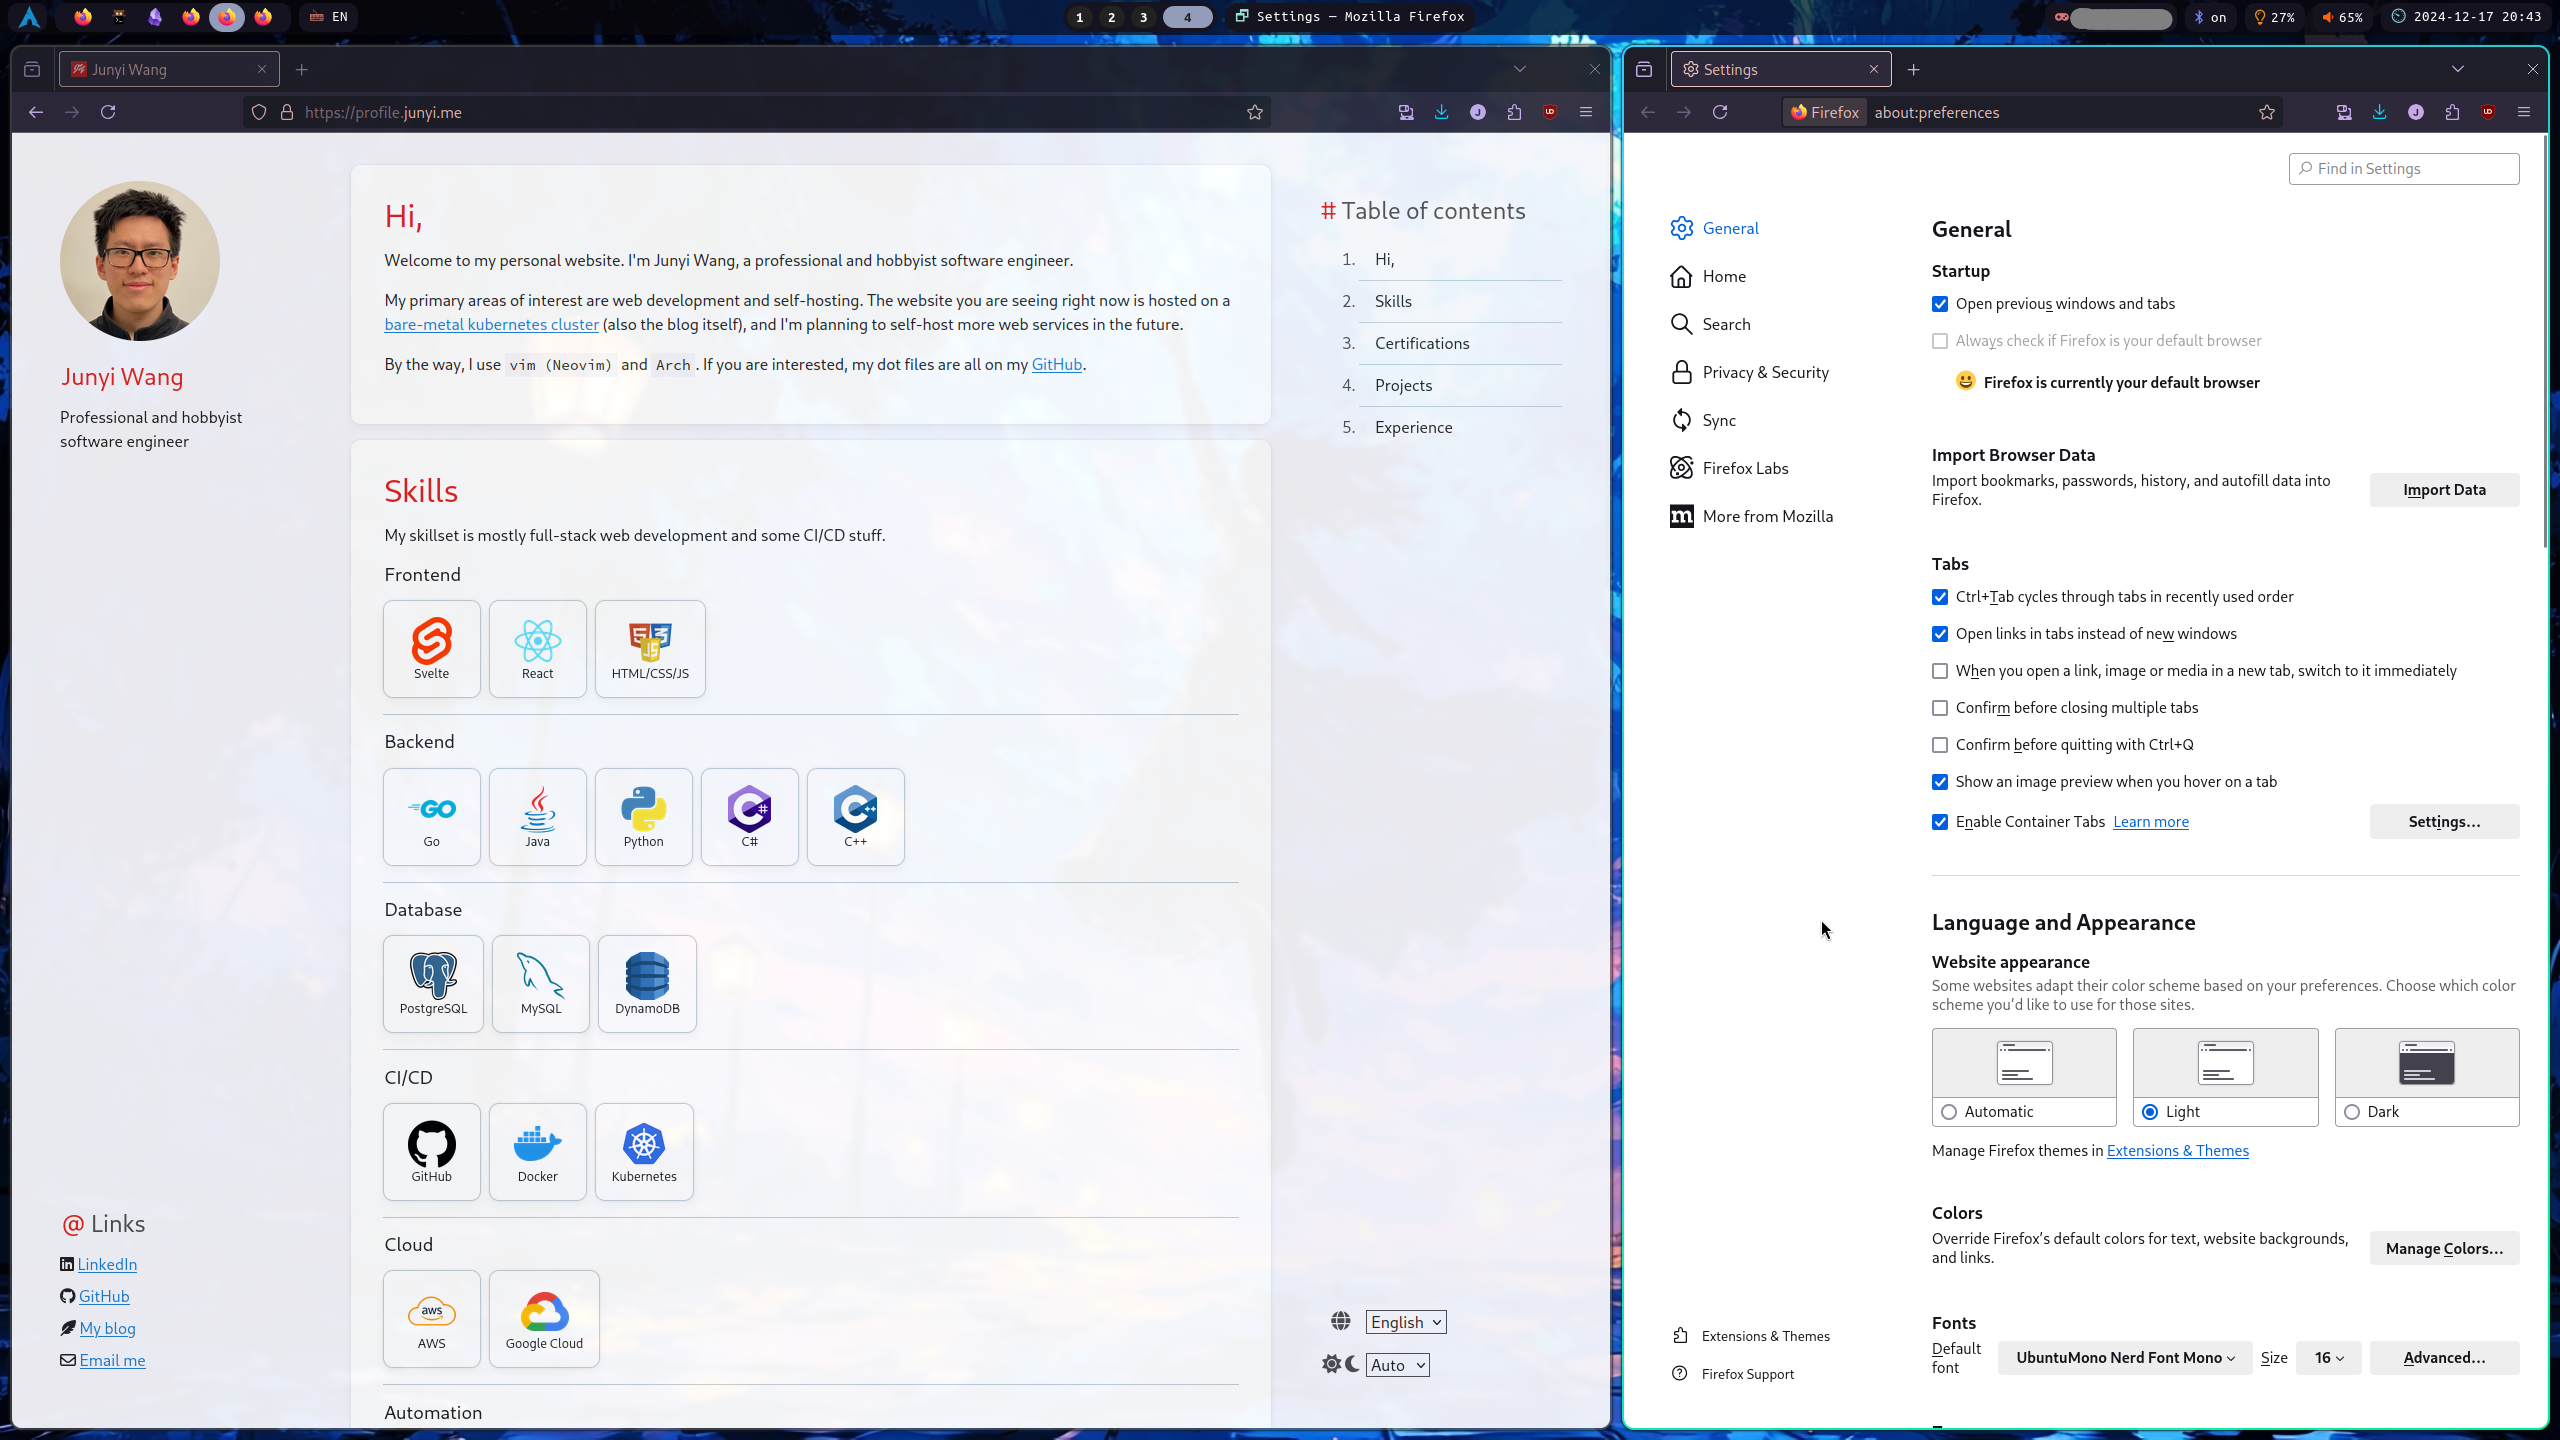Click the PostgreSQL skill card
The width and height of the screenshot is (2560, 1440).
coord(433,984)
